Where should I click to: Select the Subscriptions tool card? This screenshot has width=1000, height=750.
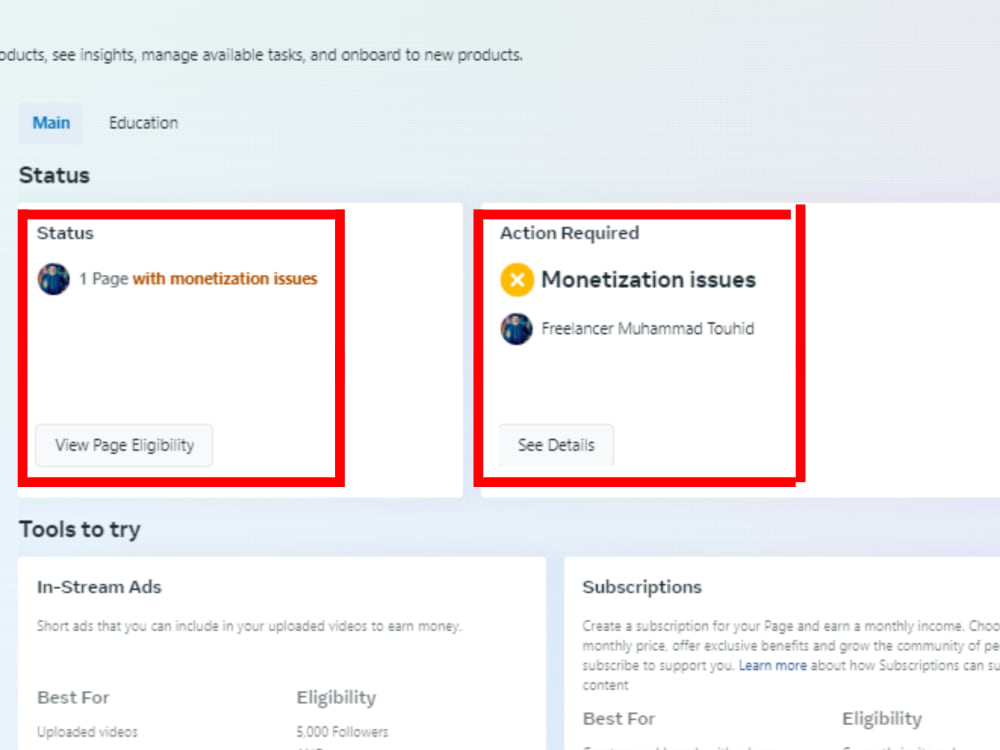coord(790,650)
